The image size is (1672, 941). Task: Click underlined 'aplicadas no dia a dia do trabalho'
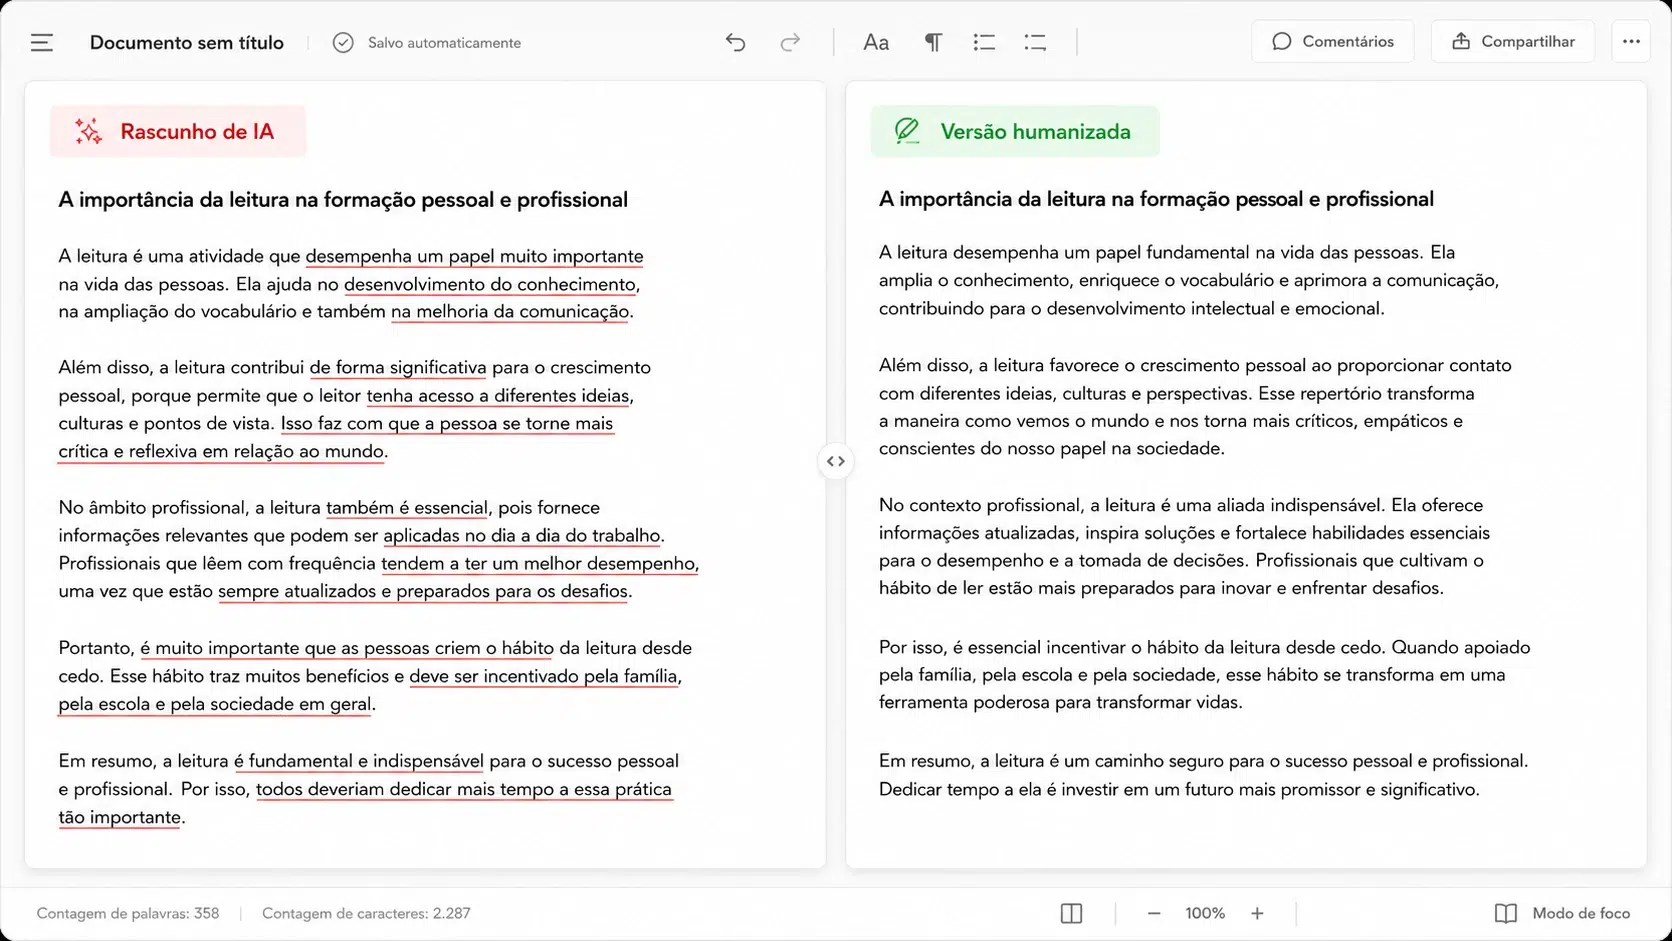point(522,535)
